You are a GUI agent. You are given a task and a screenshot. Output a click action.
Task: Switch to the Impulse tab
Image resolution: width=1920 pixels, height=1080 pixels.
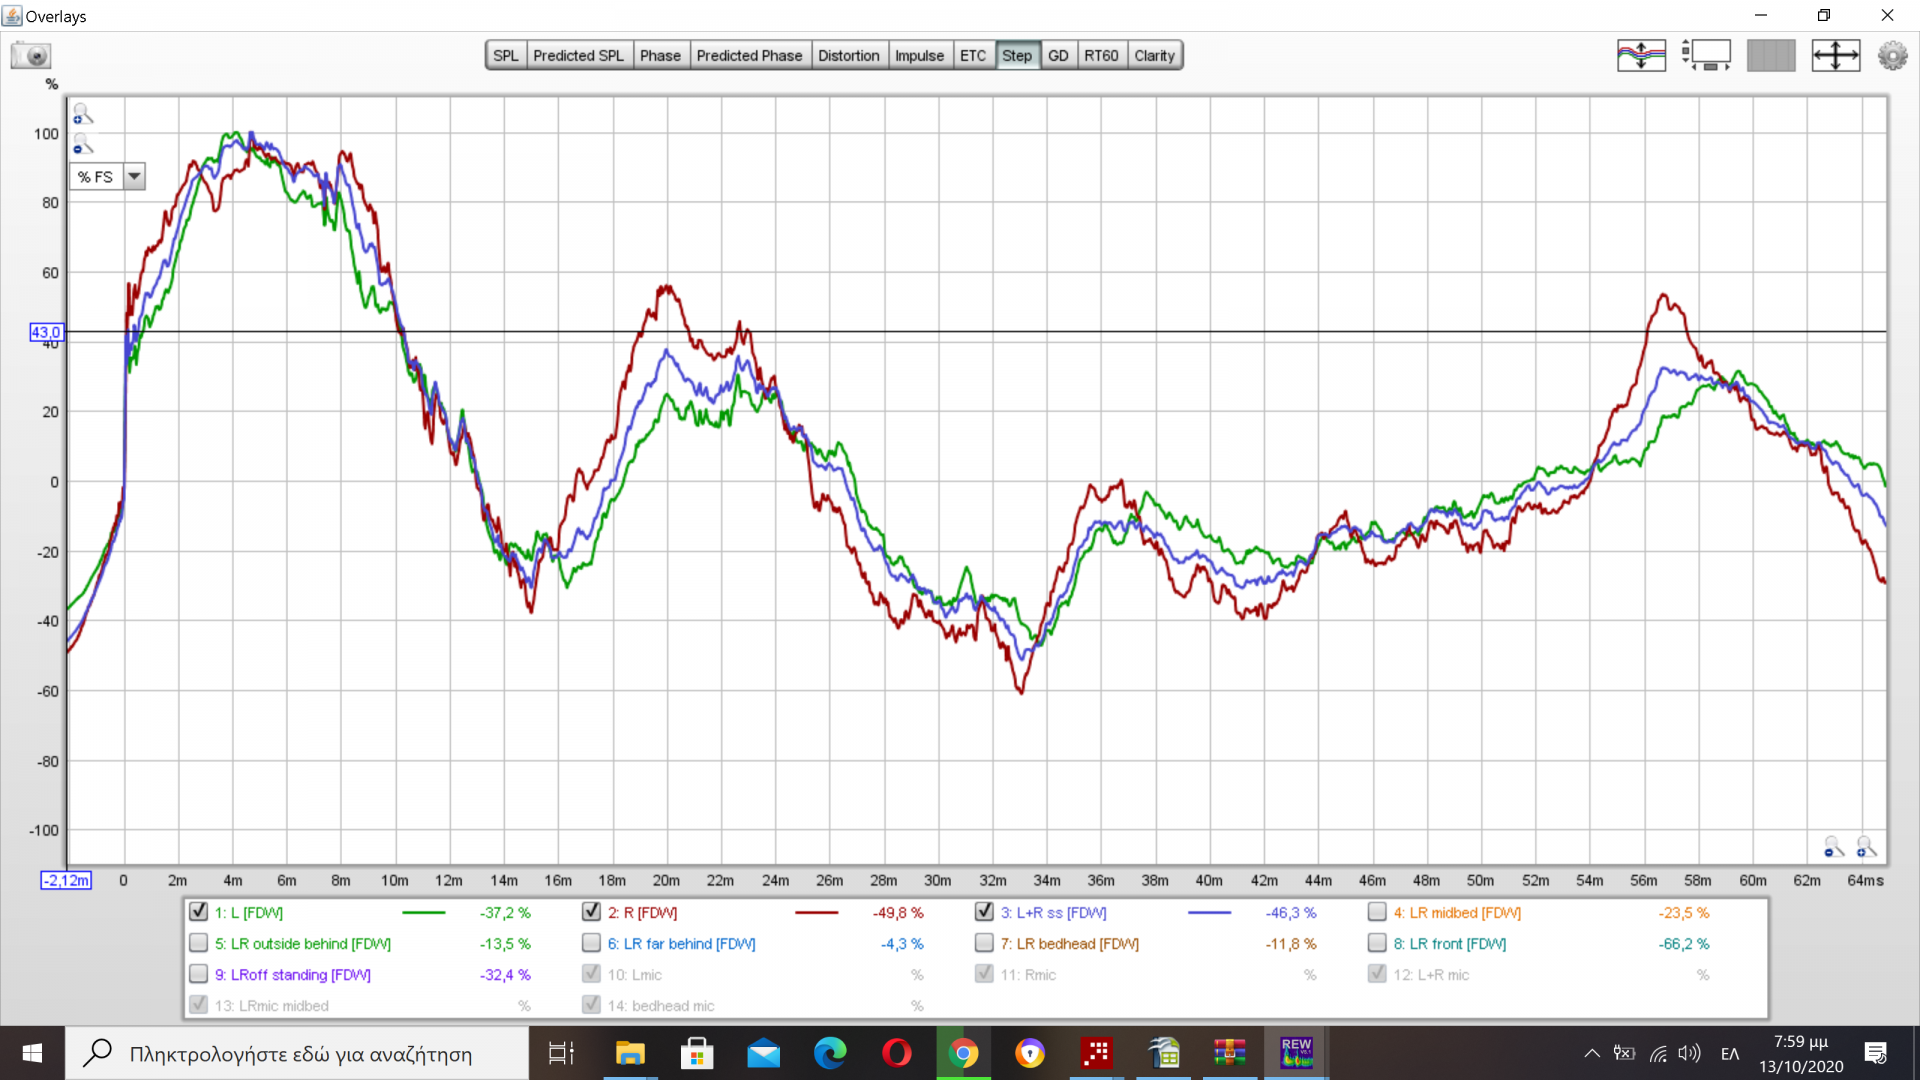[918, 55]
